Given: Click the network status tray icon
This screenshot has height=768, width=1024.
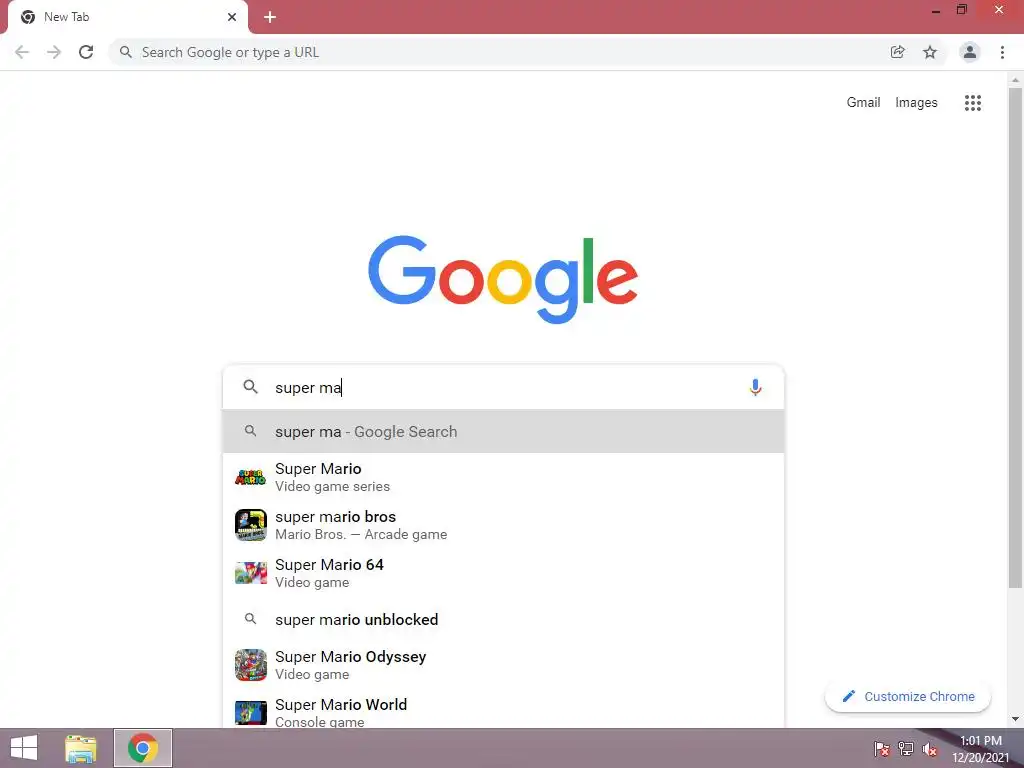Looking at the screenshot, I should click(906, 749).
